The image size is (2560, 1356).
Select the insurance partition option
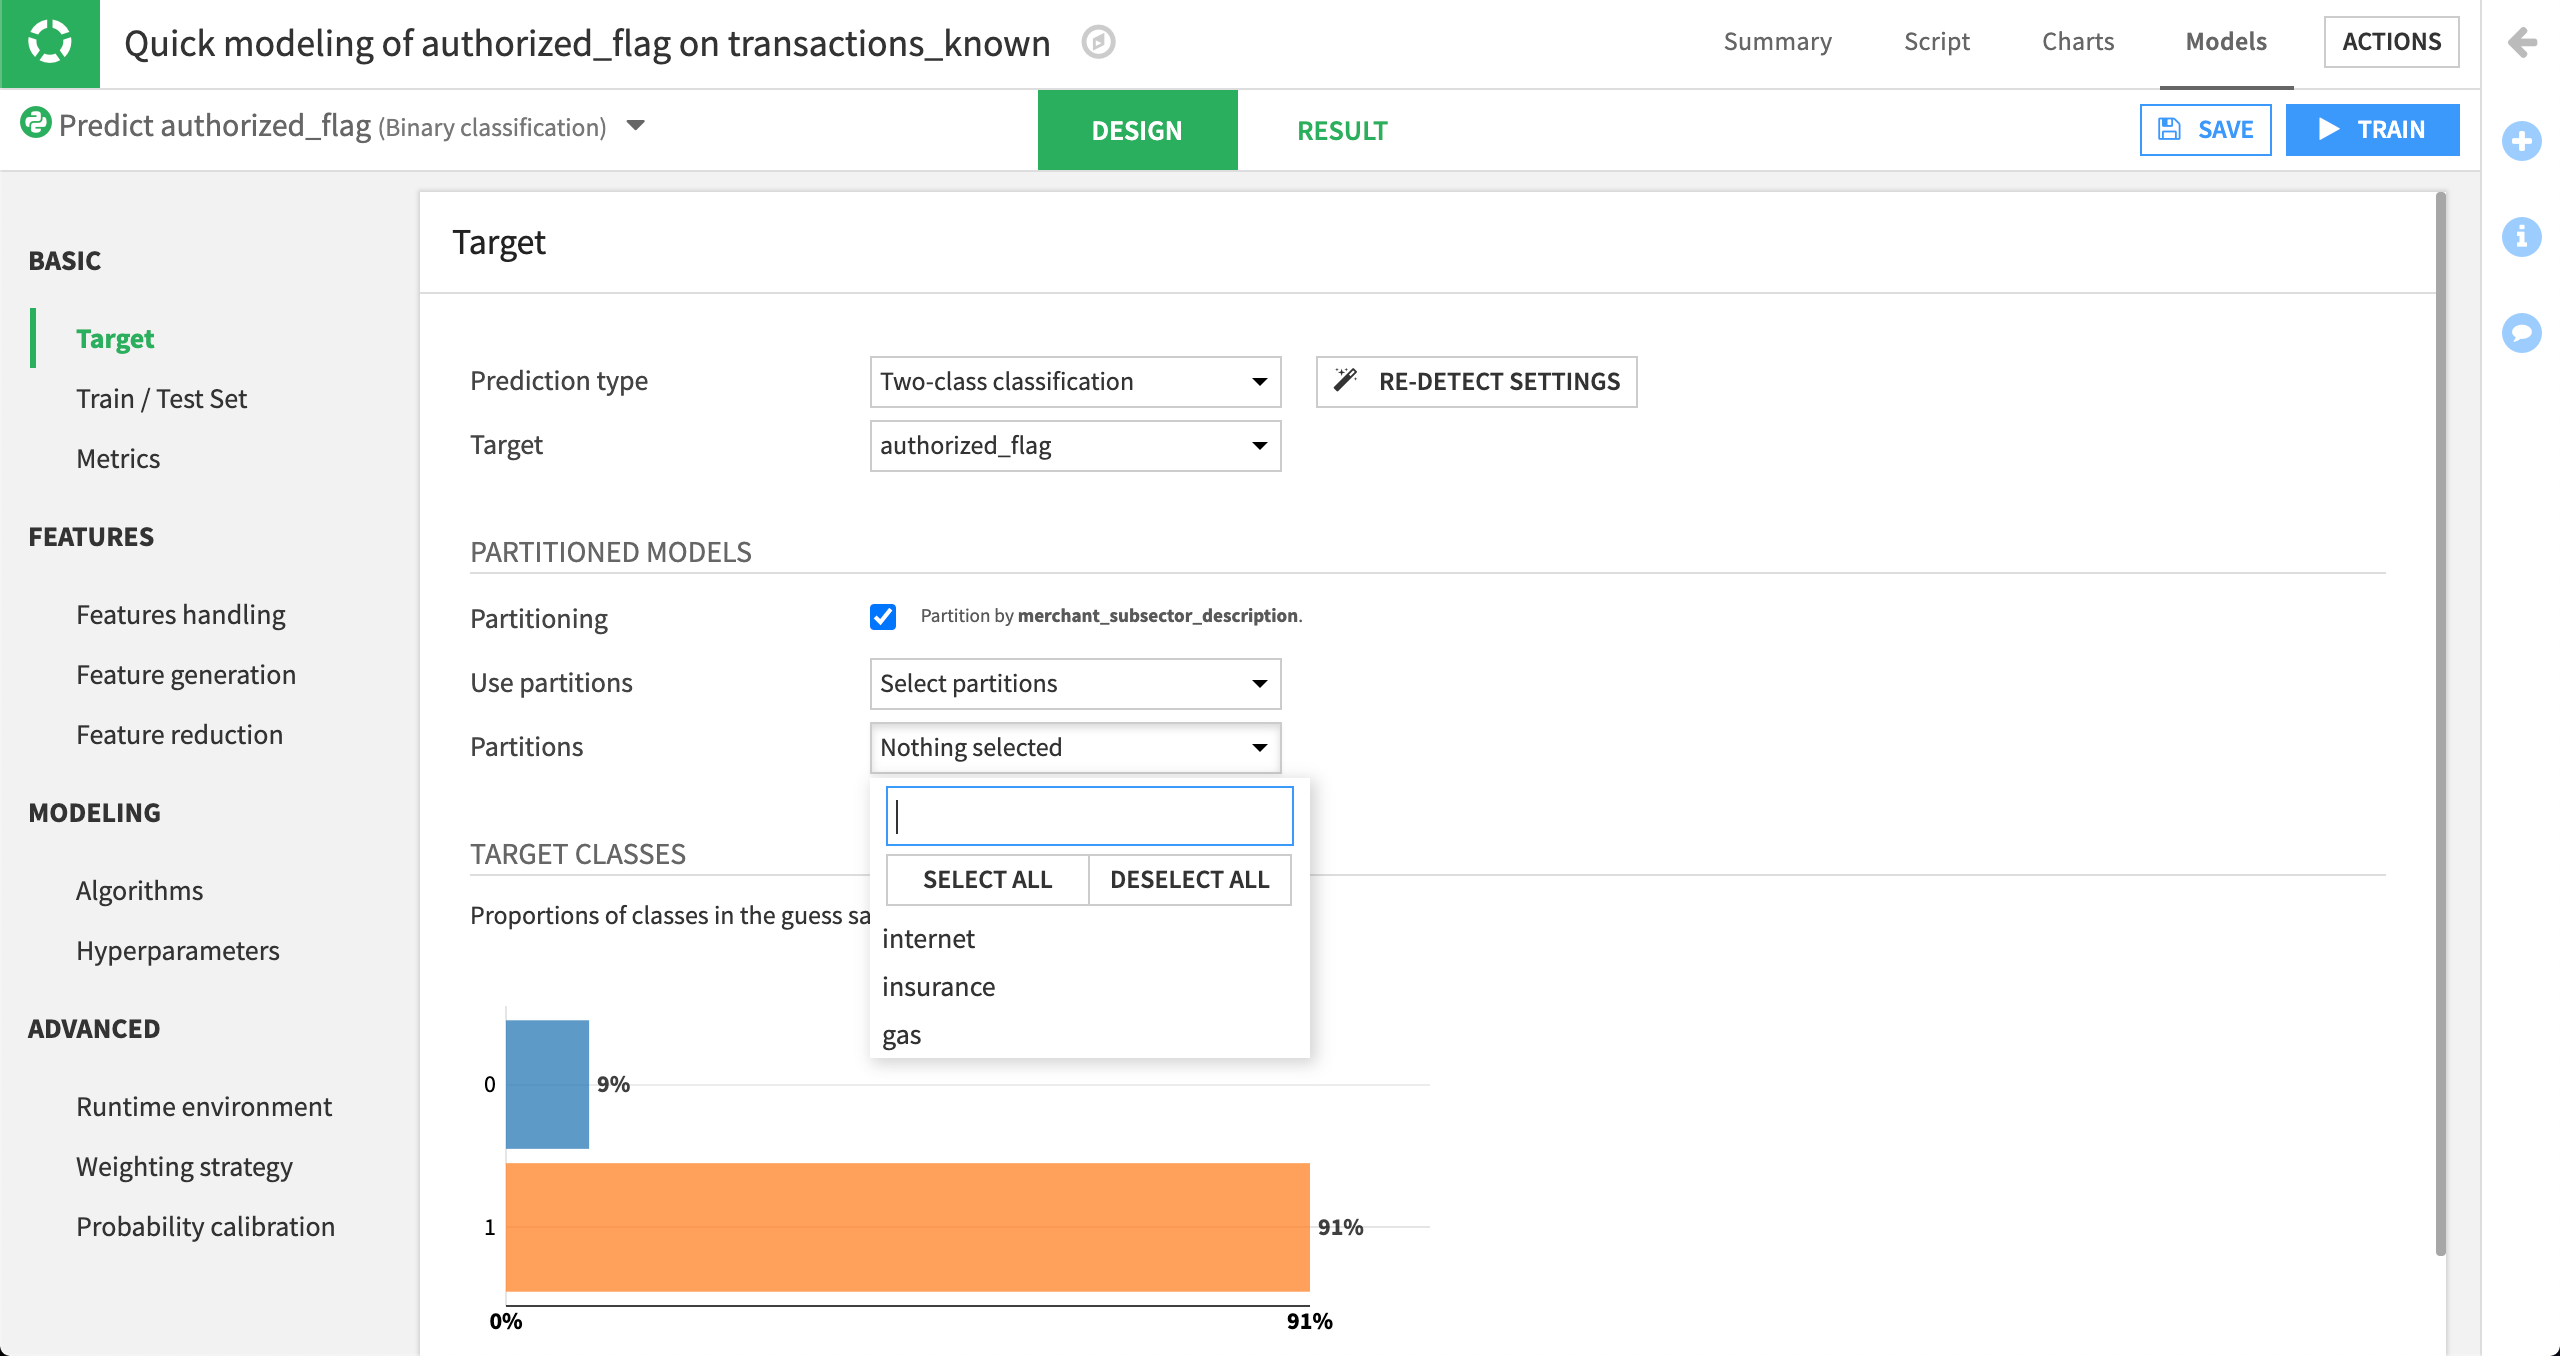938,987
